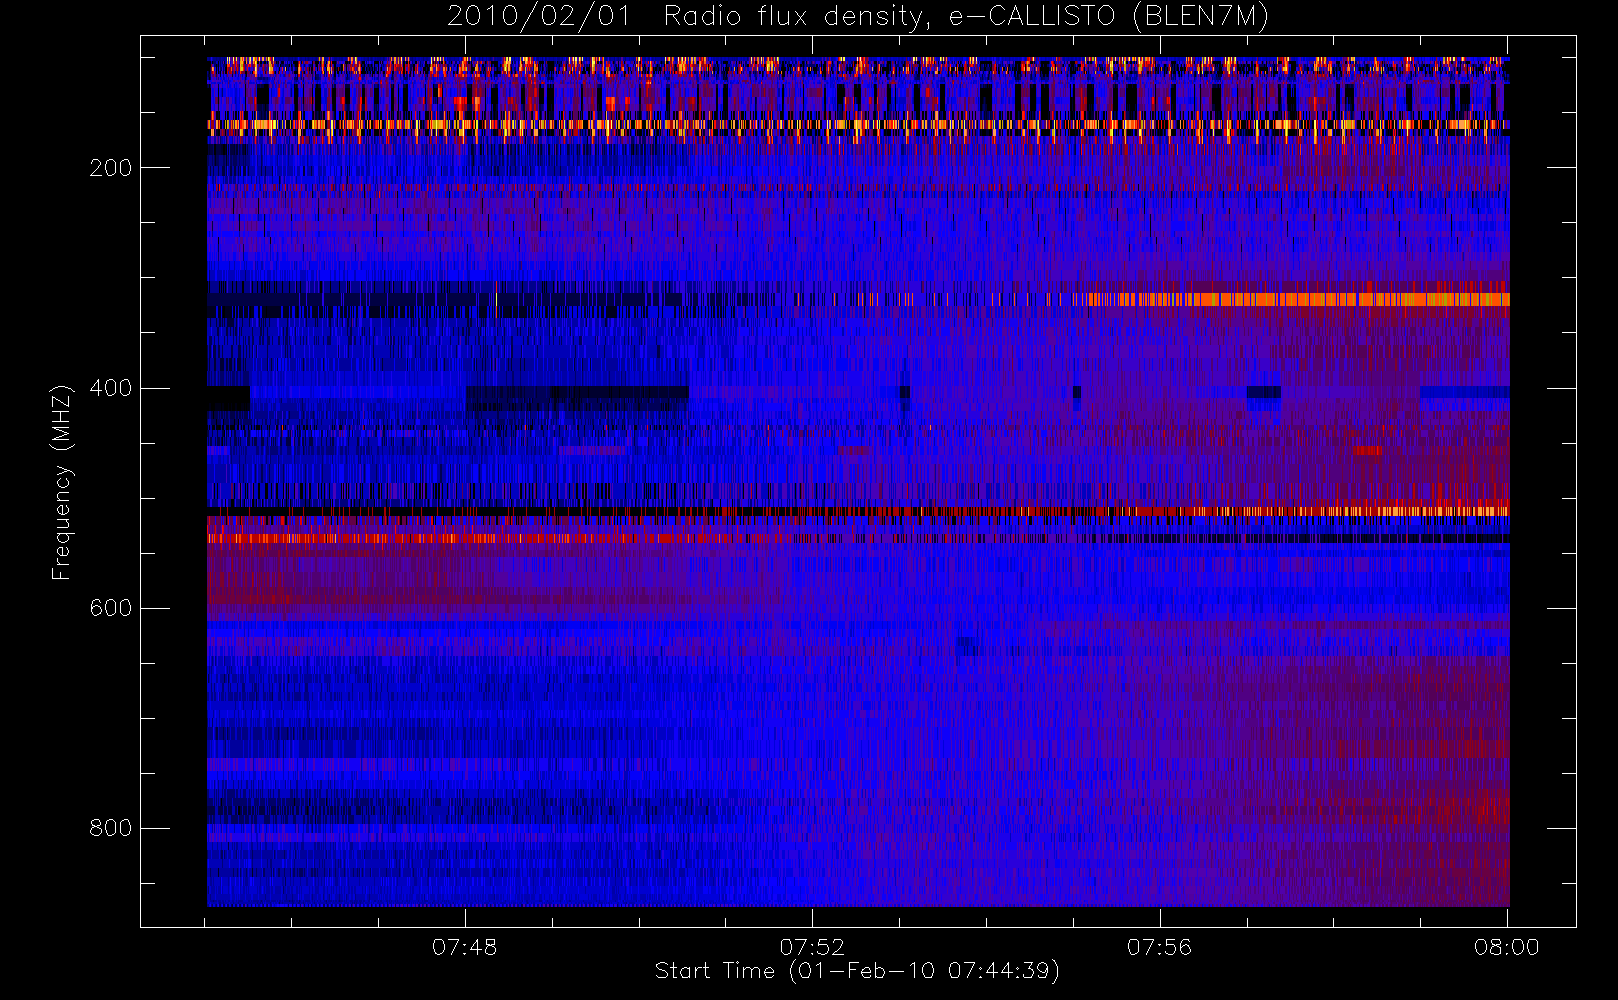
Task: Click the 08:00 time axis label
Action: click(x=1507, y=946)
